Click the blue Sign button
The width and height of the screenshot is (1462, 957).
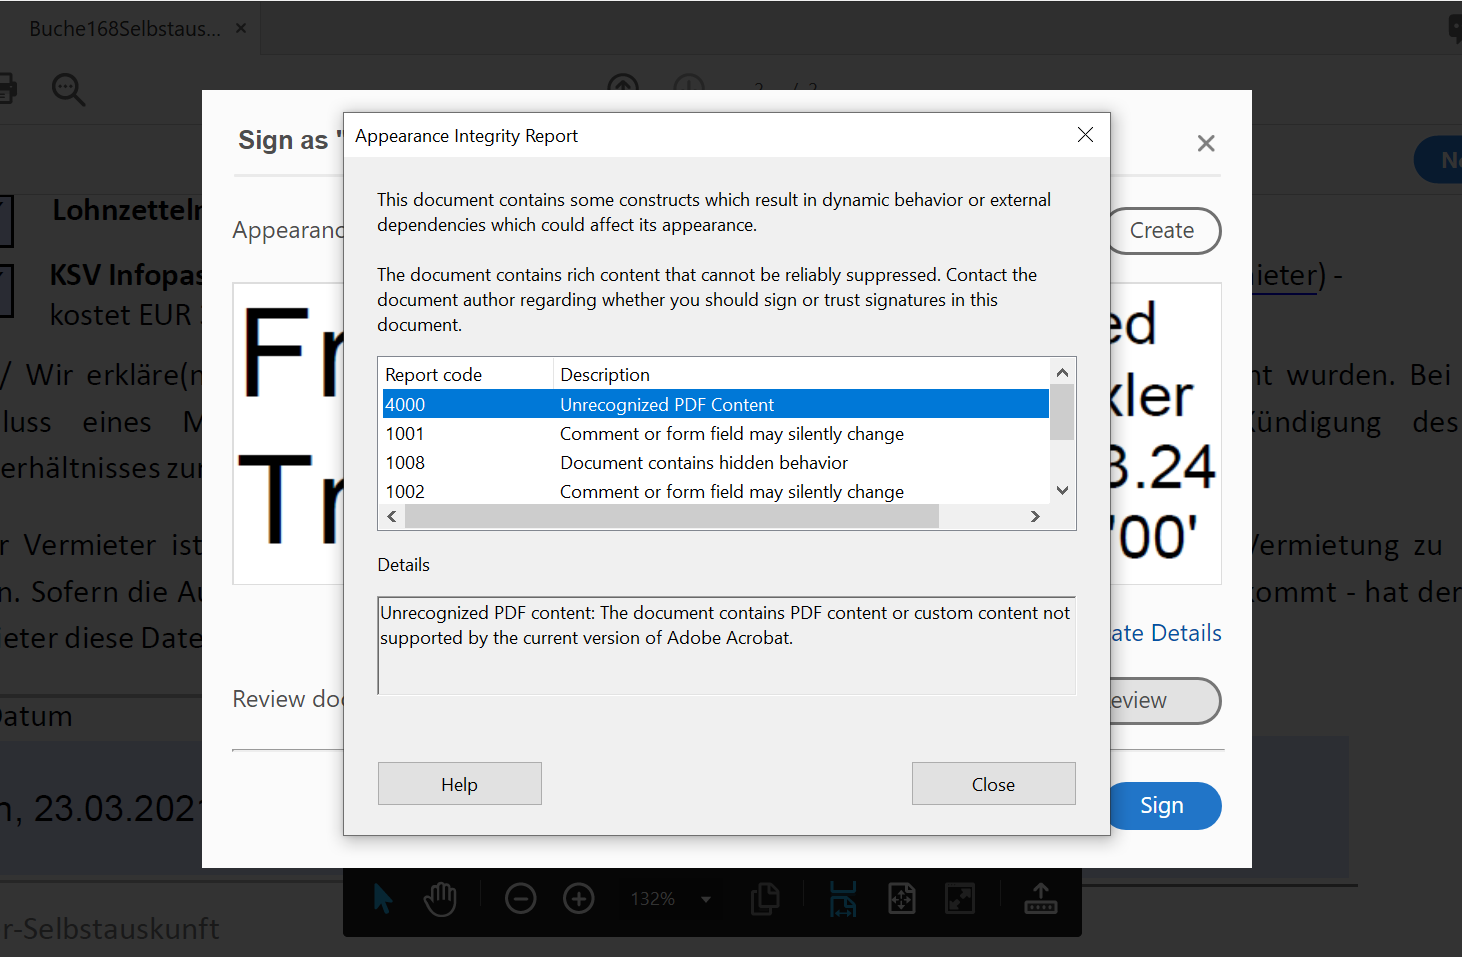[1163, 805]
